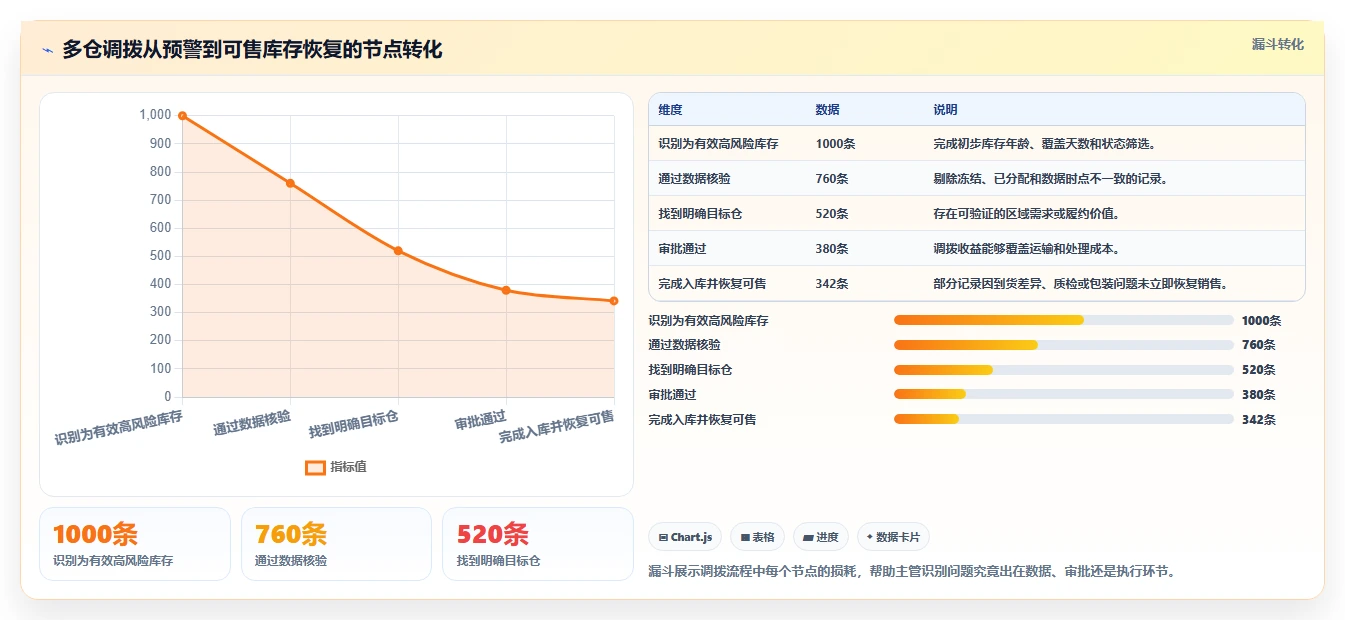1345x620 pixels.
Task: Click table cell 通过数据核验
Action: coord(694,179)
